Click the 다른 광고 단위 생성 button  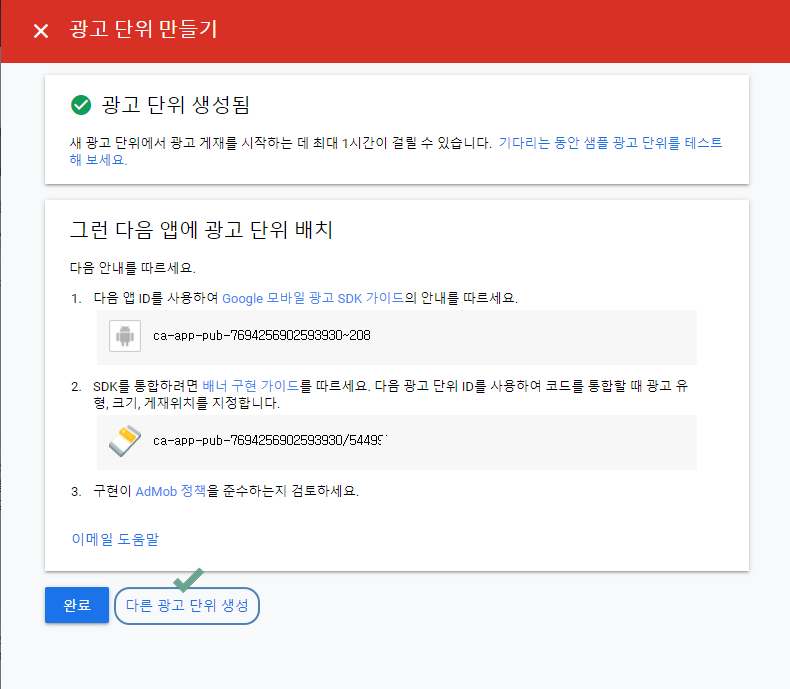coord(187,606)
